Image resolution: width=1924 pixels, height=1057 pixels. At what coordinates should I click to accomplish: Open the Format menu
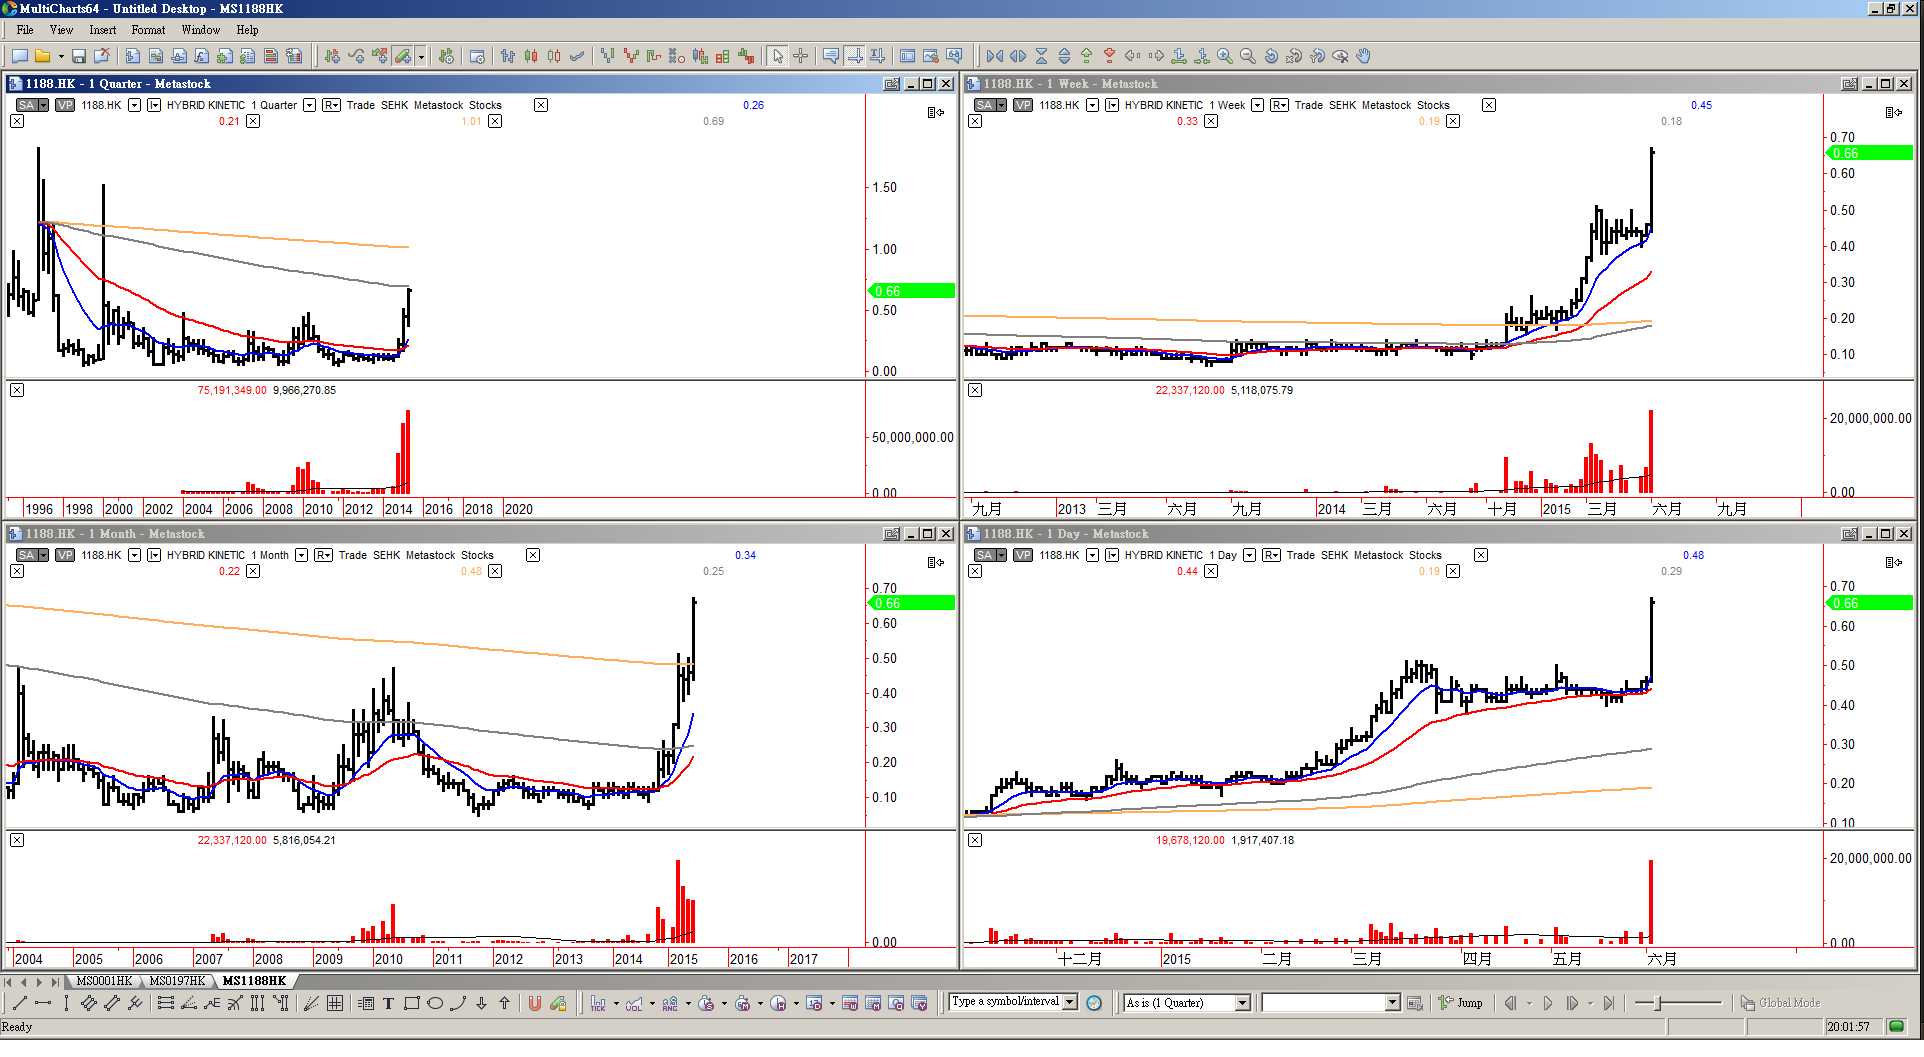pyautogui.click(x=148, y=30)
